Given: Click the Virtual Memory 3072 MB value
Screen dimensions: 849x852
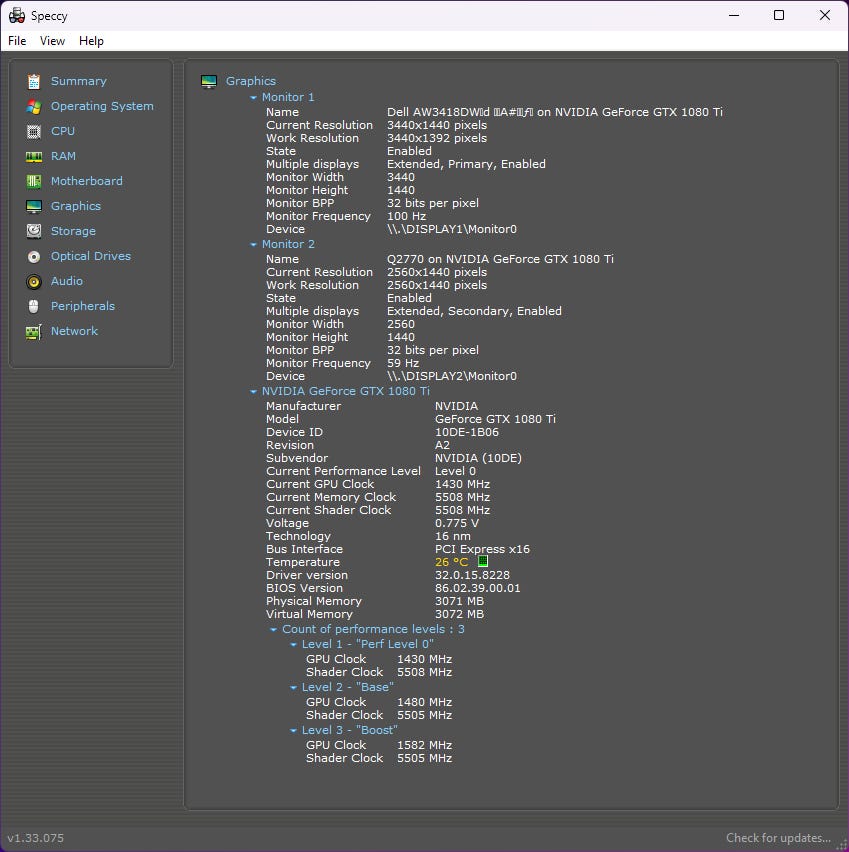Looking at the screenshot, I should point(459,614).
